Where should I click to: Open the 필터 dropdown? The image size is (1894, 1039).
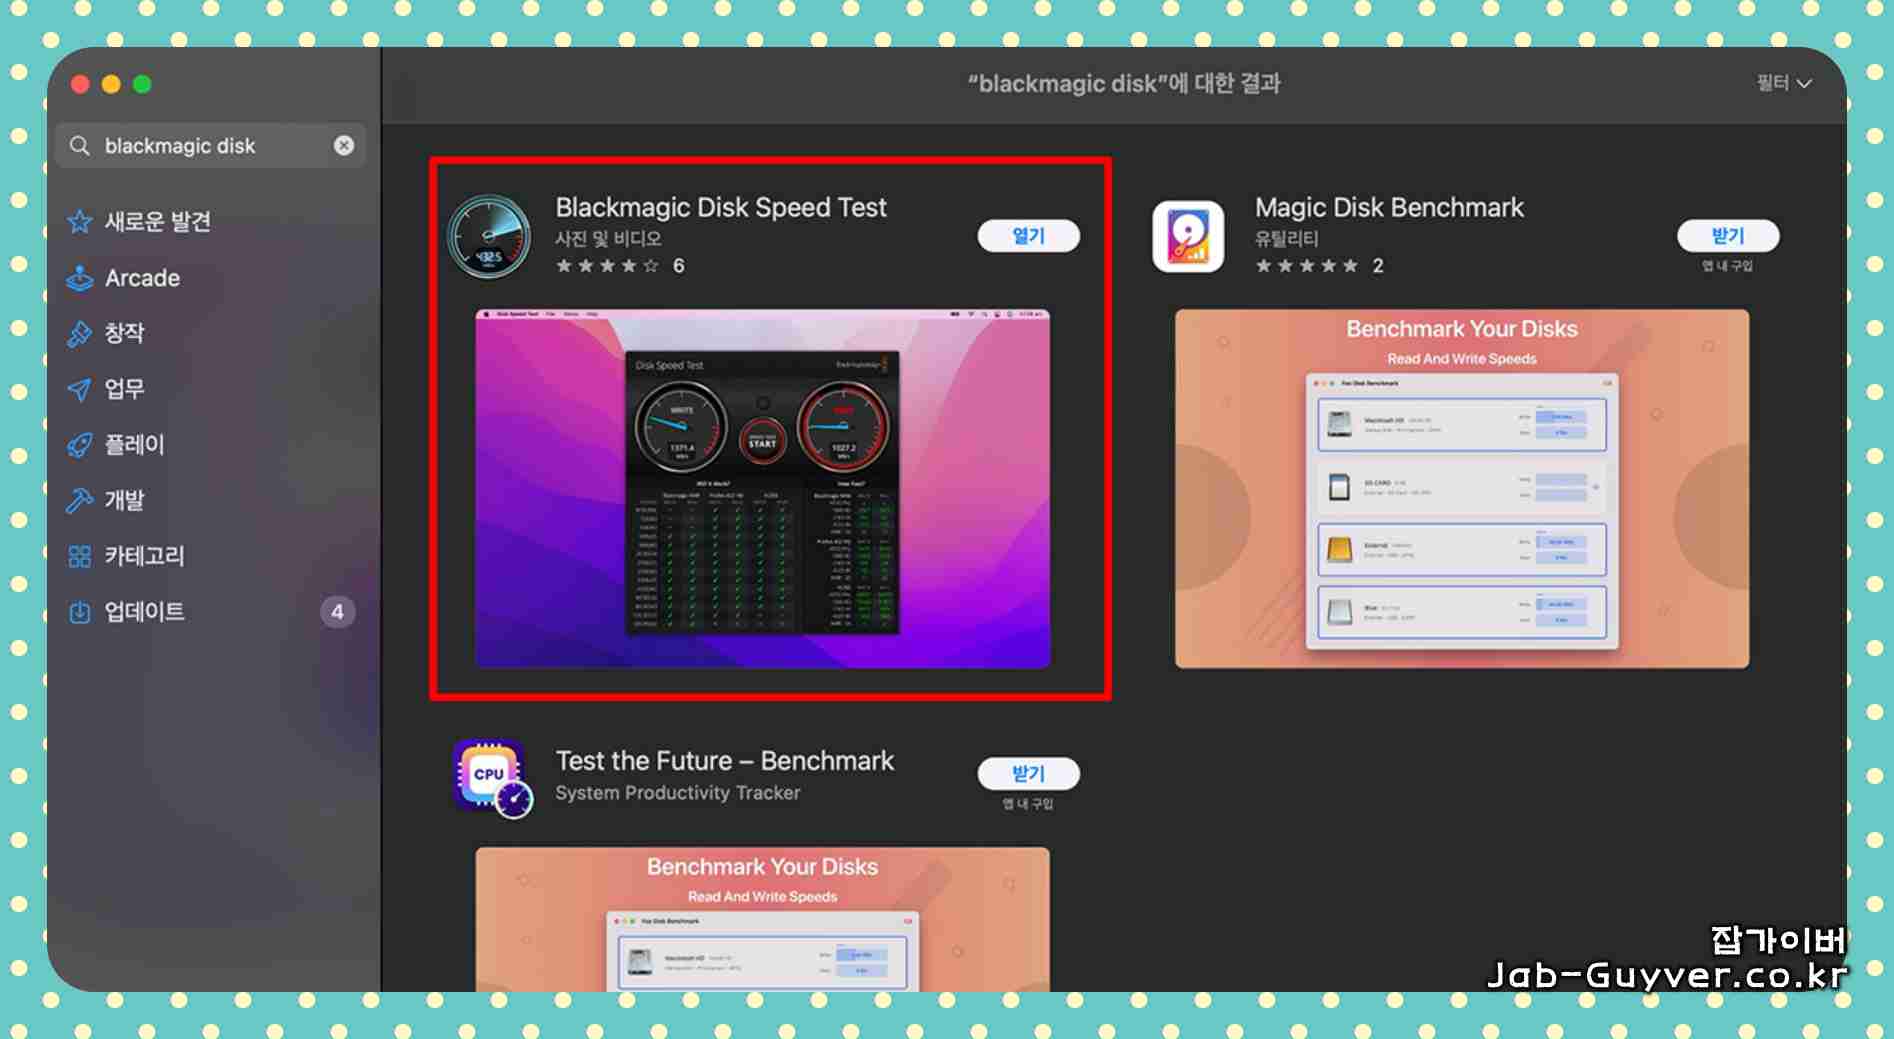coord(1784,83)
